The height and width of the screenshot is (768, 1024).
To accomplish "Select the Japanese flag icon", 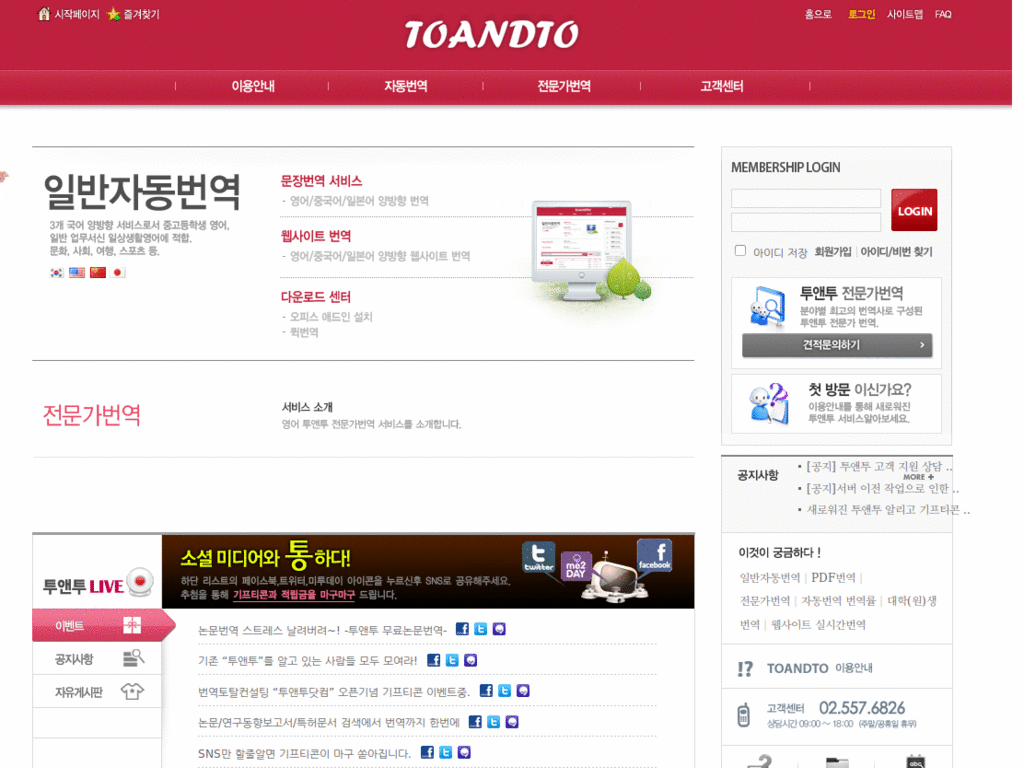I will (118, 272).
